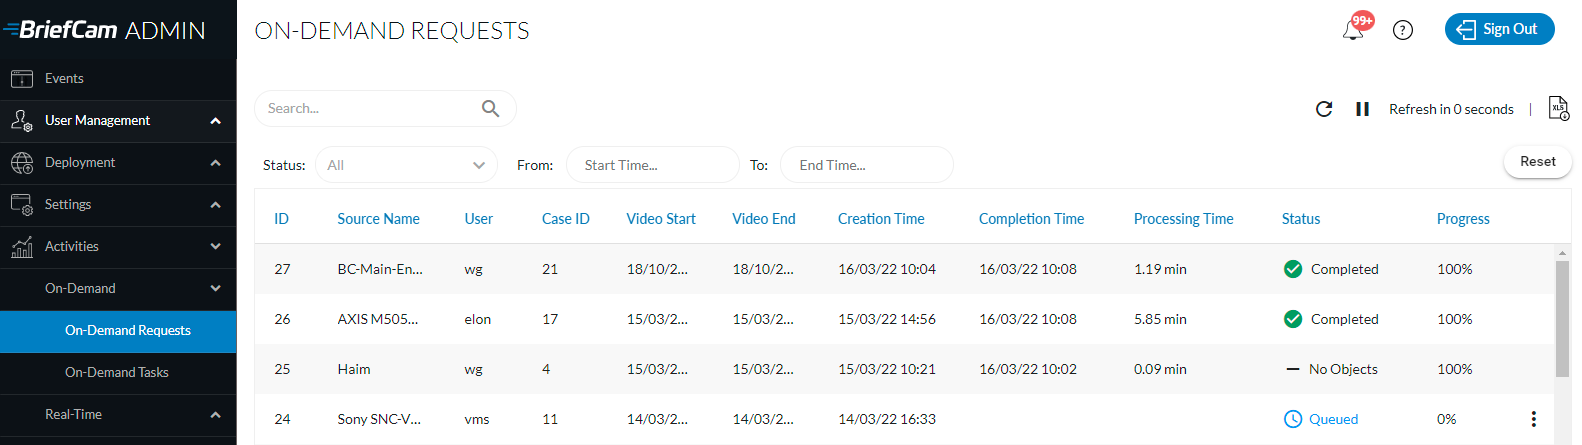The width and height of the screenshot is (1582, 445).
Task: Click the Deployment globe icon
Action: [x=22, y=162]
